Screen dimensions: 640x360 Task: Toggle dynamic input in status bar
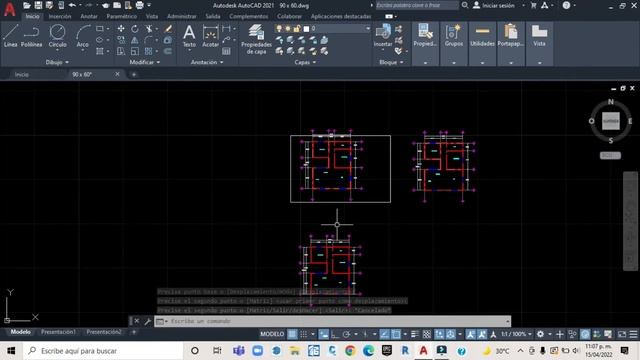(323, 334)
